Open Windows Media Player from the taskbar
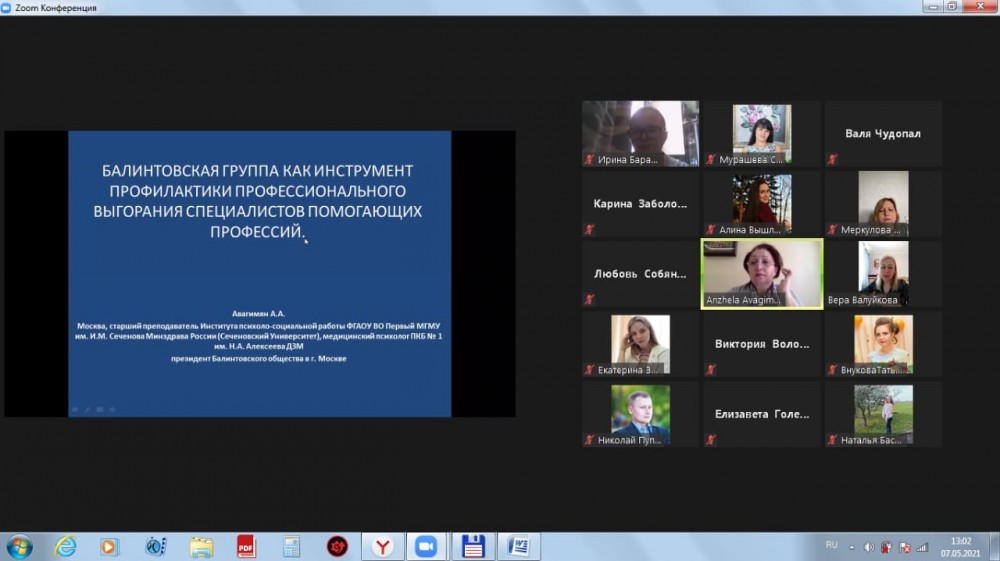1000x561 pixels. [110, 546]
